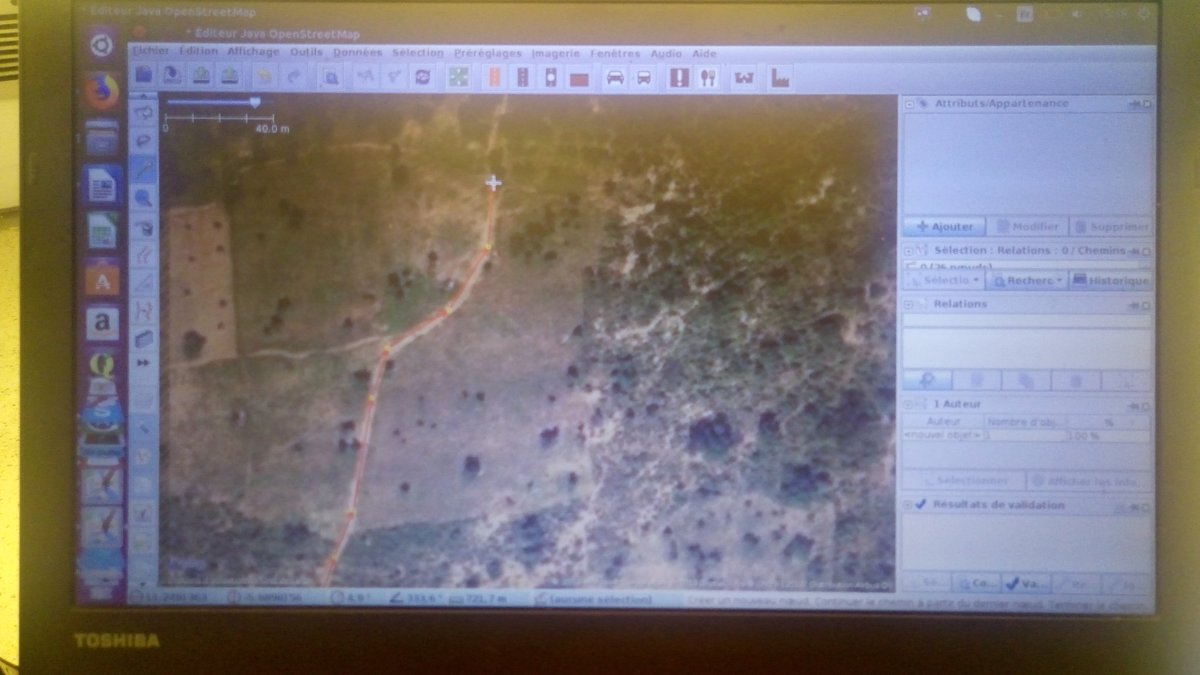This screenshot has width=1200, height=675.
Task: Select the draw nodes tool
Action: [144, 168]
